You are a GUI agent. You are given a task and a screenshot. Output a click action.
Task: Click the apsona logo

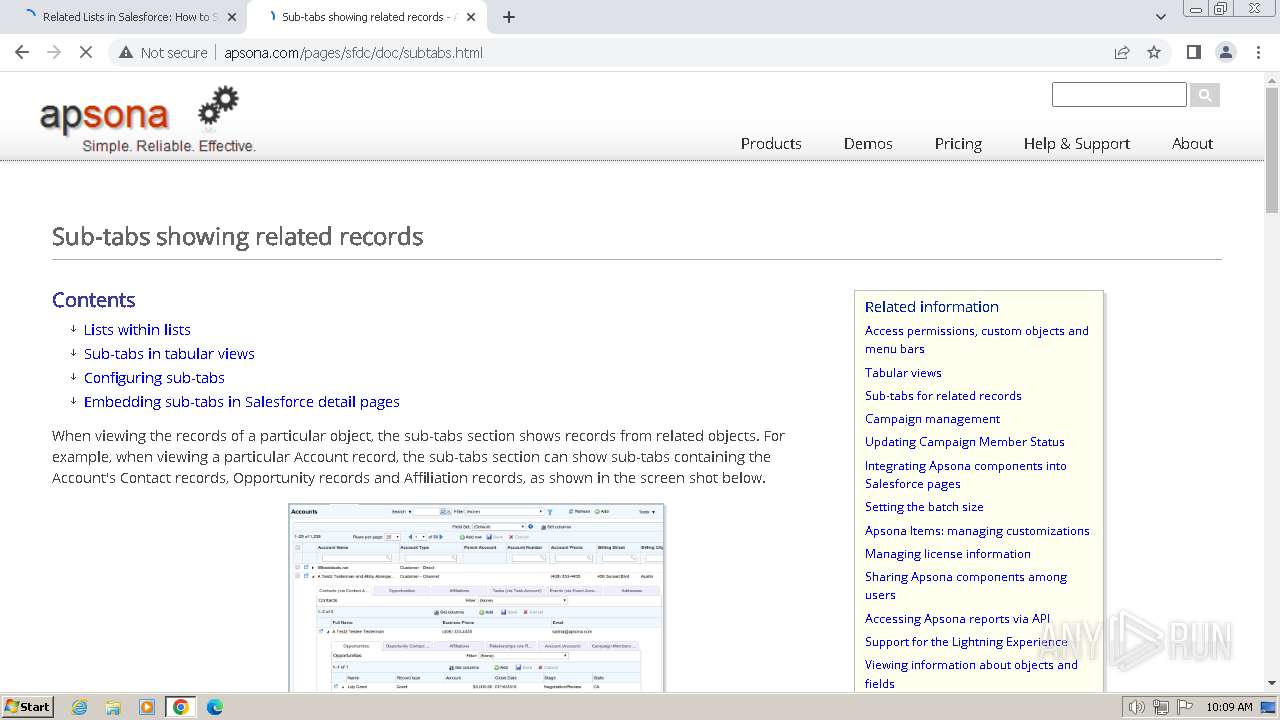point(148,119)
